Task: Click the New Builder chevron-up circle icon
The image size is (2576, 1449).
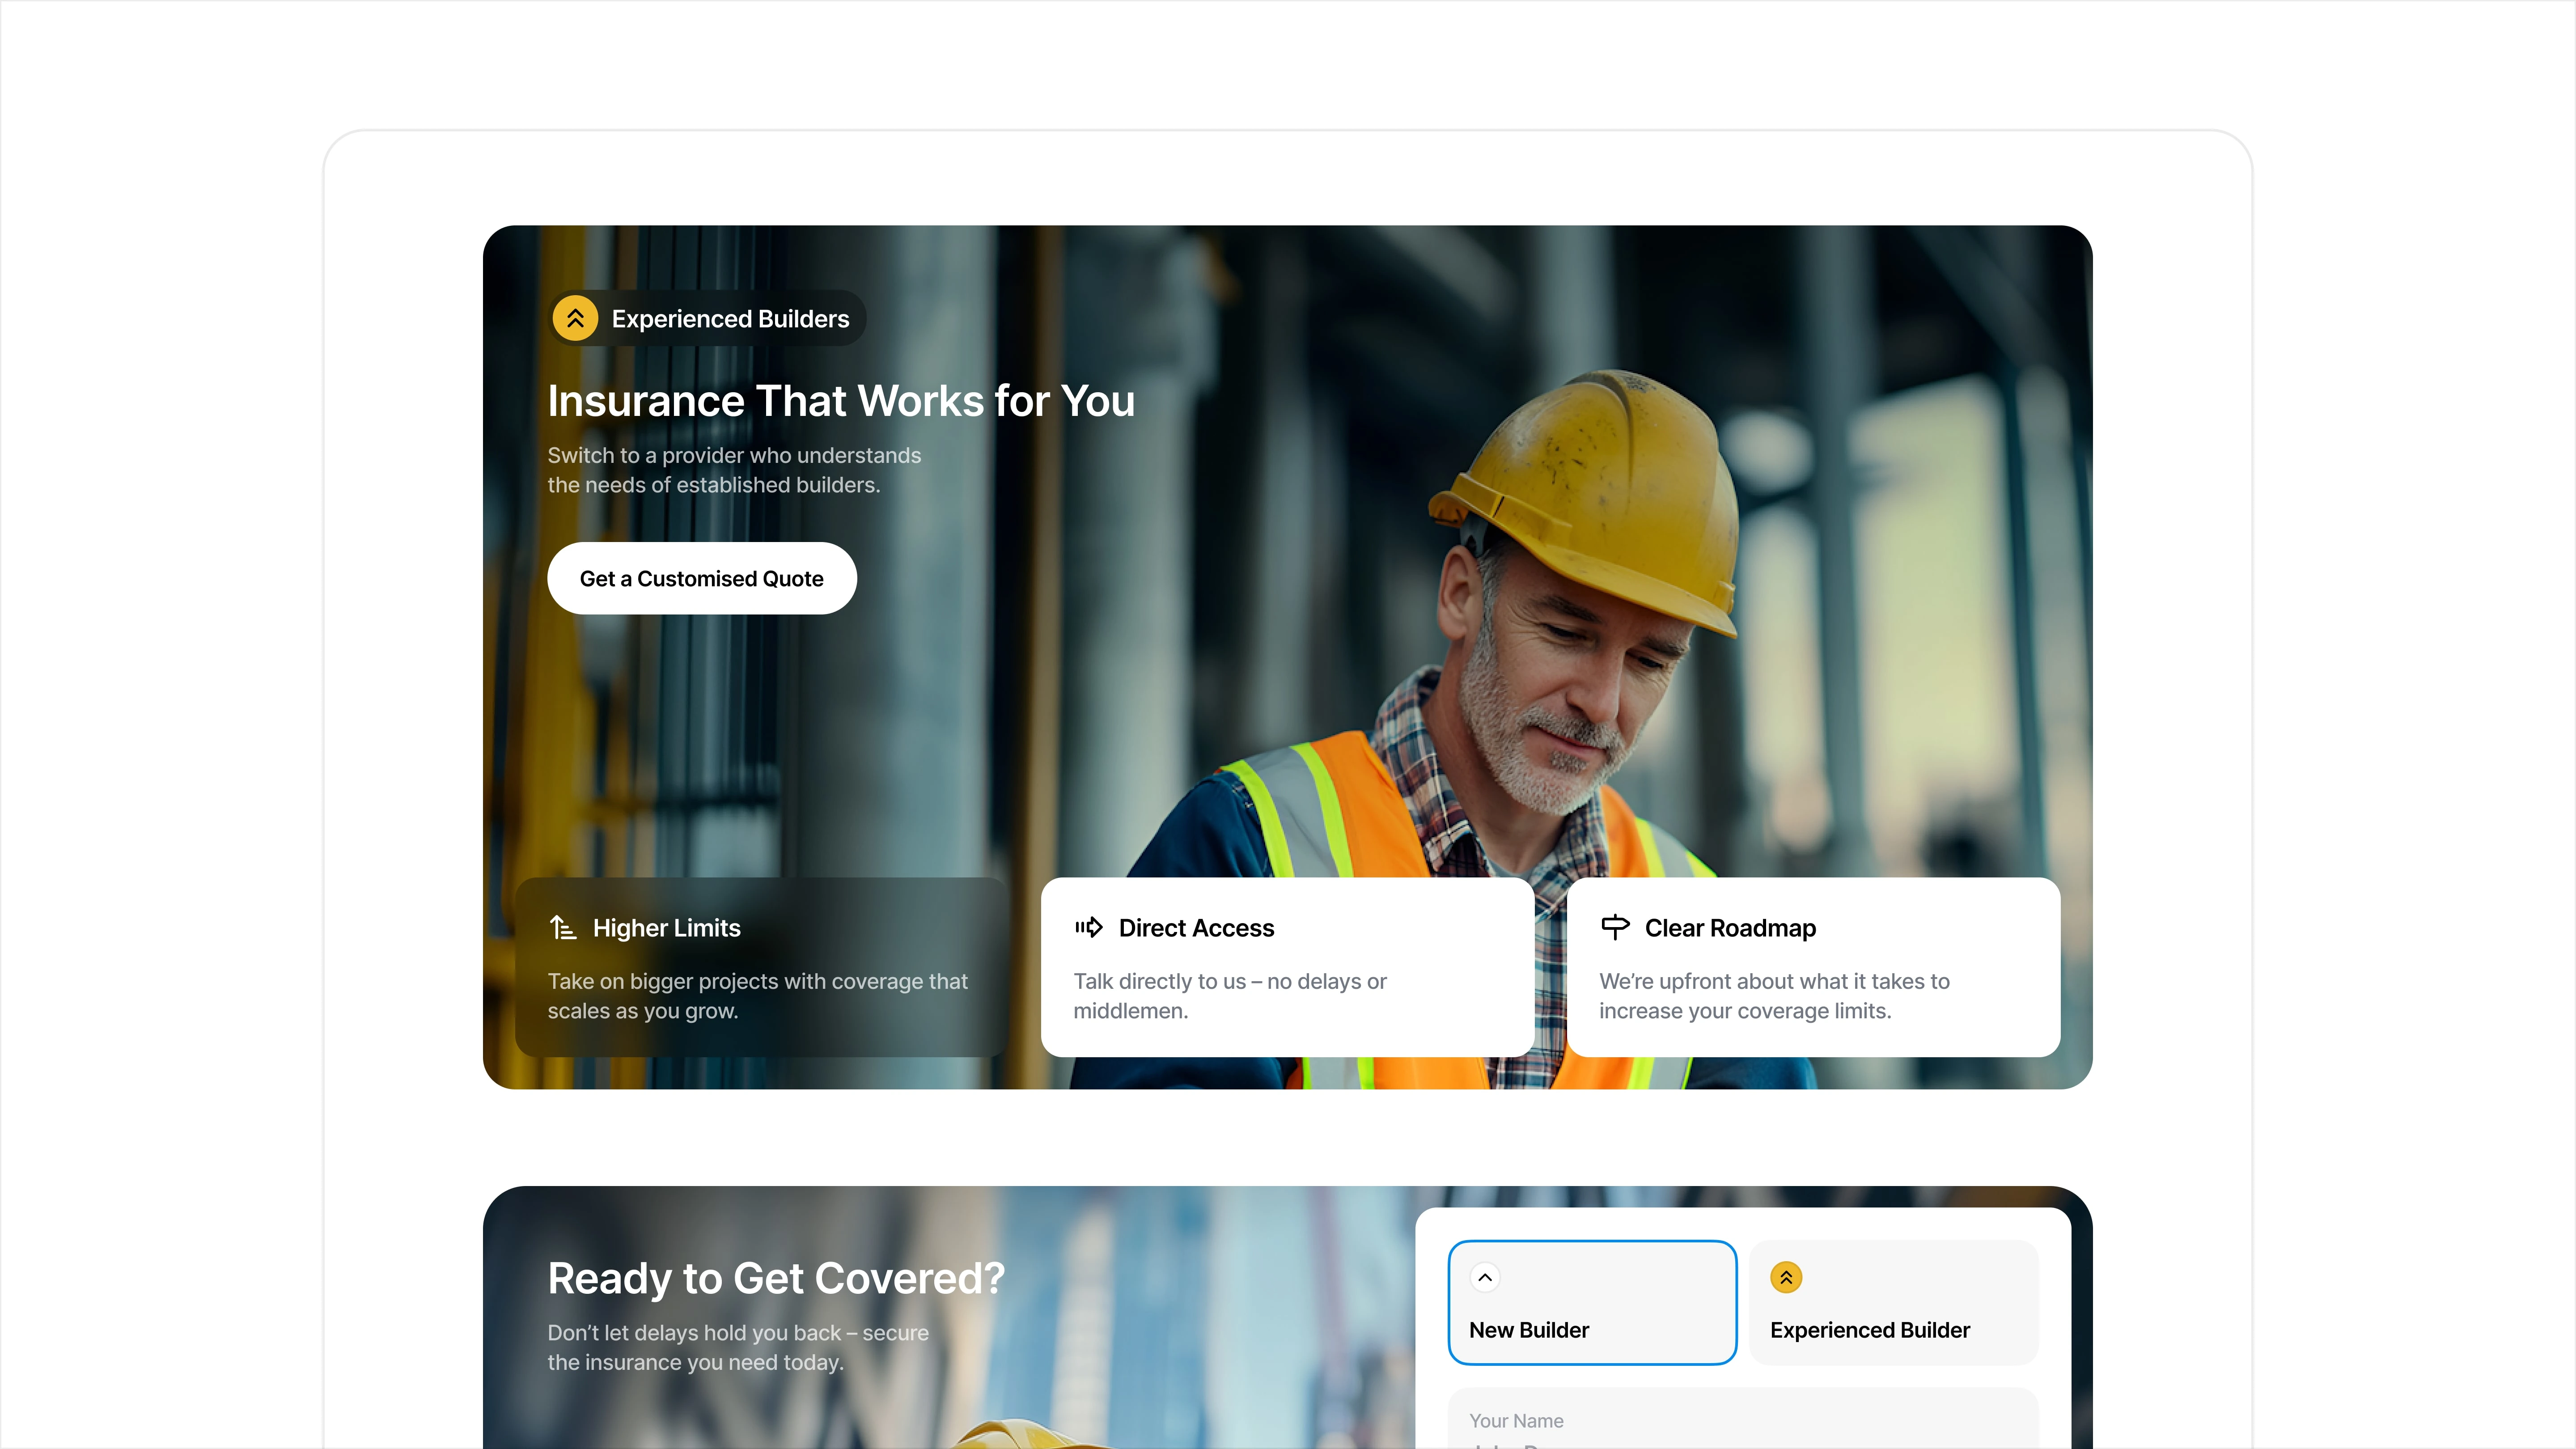Action: 1485,1277
